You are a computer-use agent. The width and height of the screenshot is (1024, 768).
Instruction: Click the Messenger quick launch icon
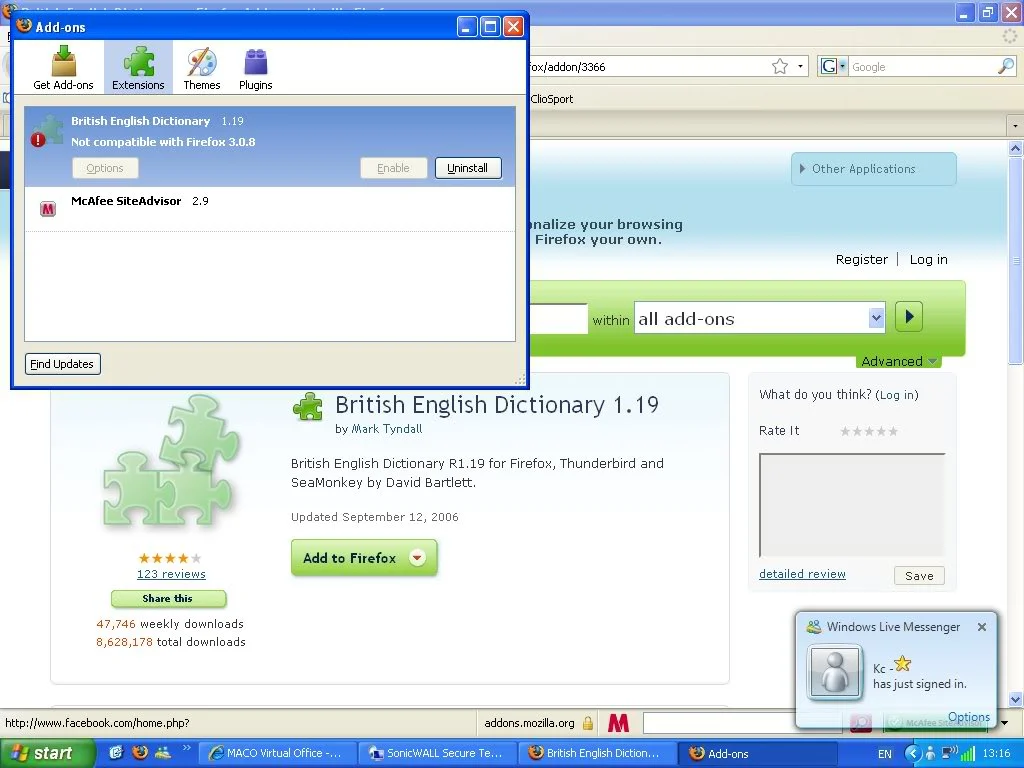point(163,752)
